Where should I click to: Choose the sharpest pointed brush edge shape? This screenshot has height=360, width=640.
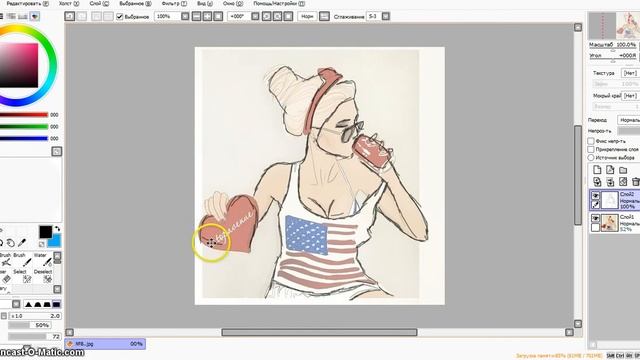click(x=28, y=304)
